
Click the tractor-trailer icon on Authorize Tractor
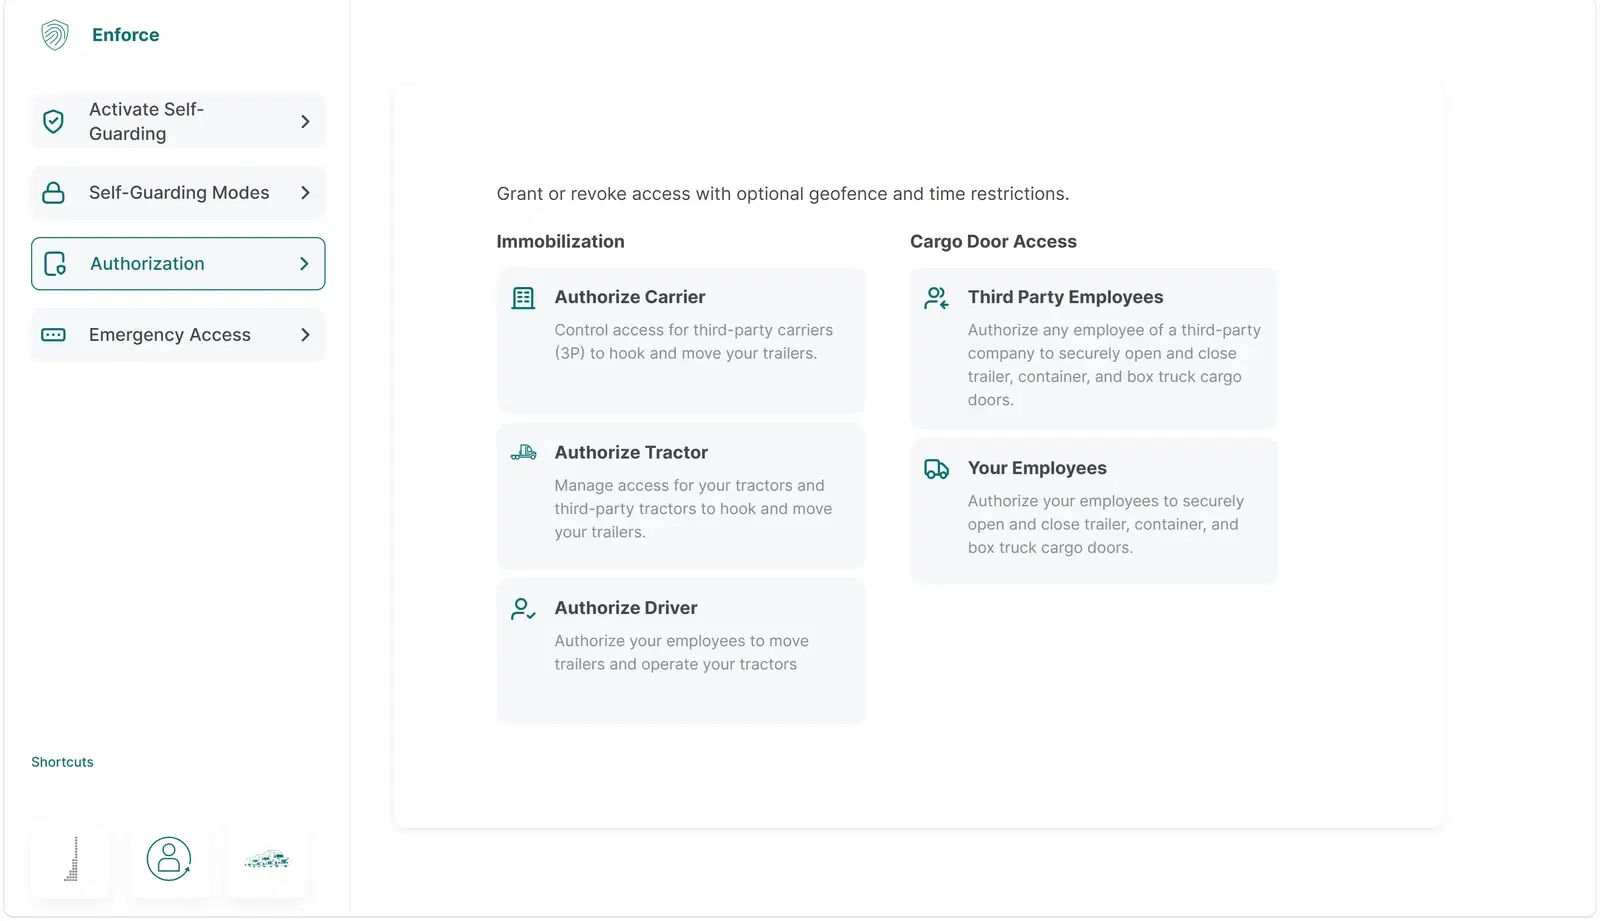523,453
